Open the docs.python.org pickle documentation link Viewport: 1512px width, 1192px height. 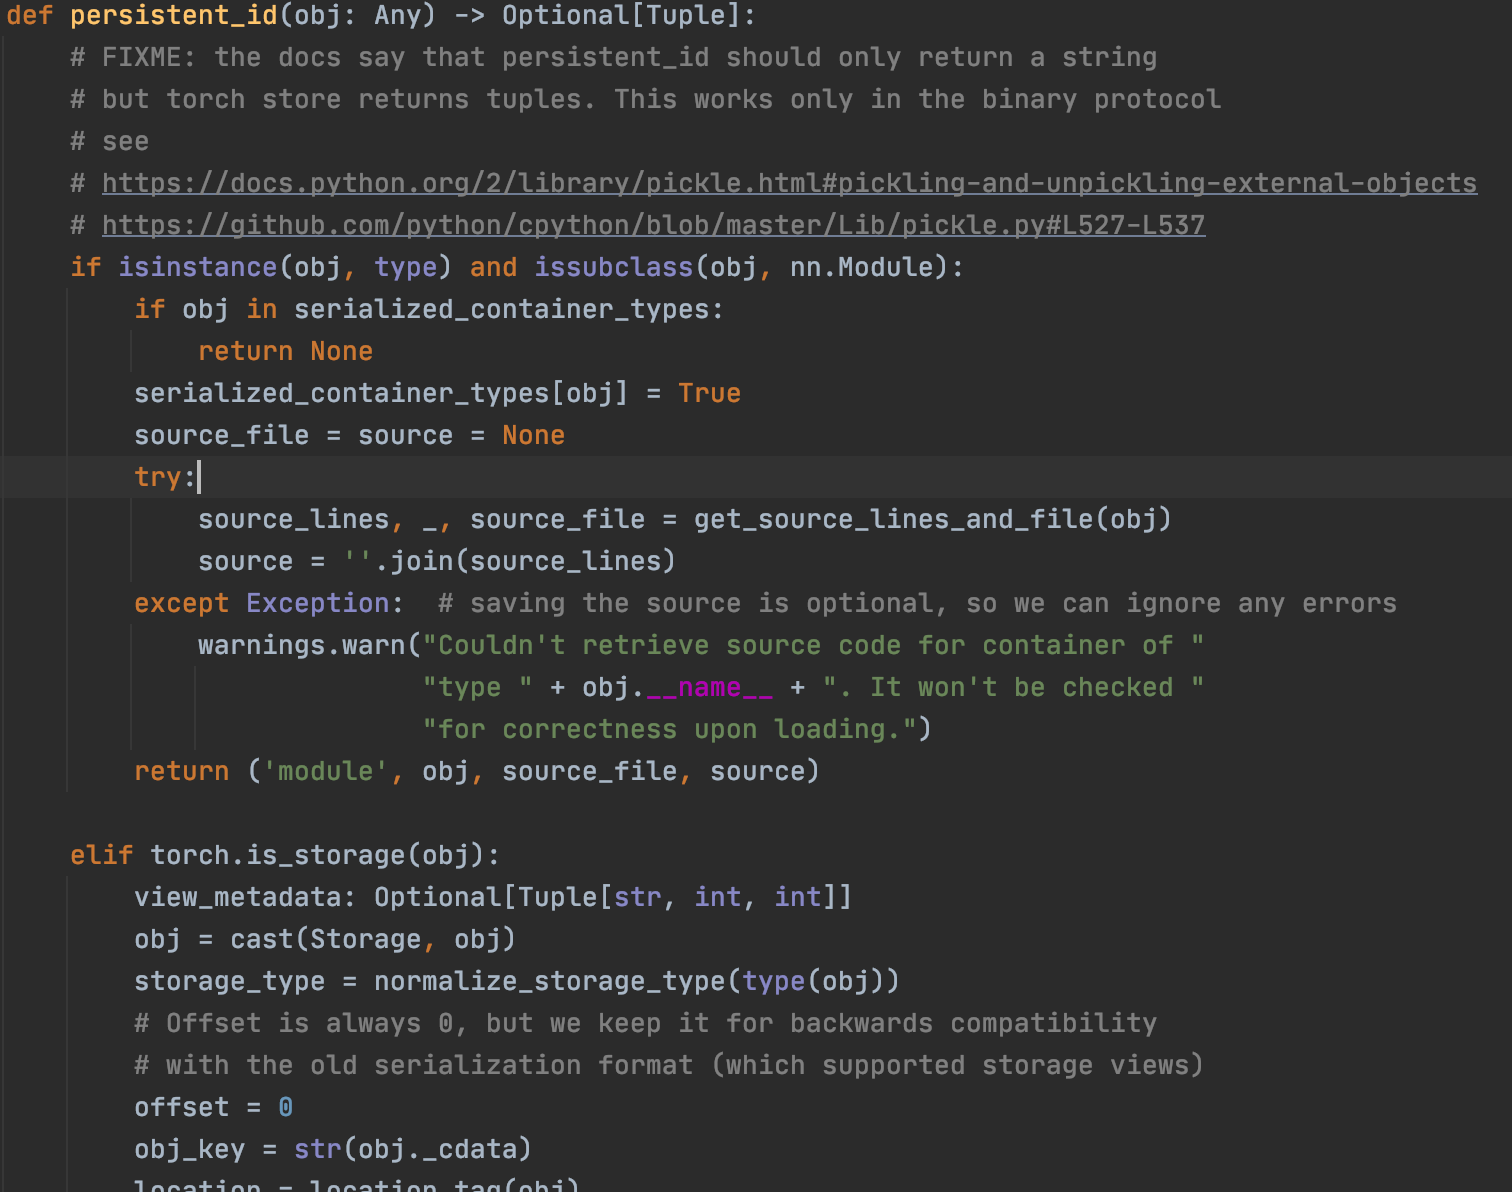tap(788, 183)
